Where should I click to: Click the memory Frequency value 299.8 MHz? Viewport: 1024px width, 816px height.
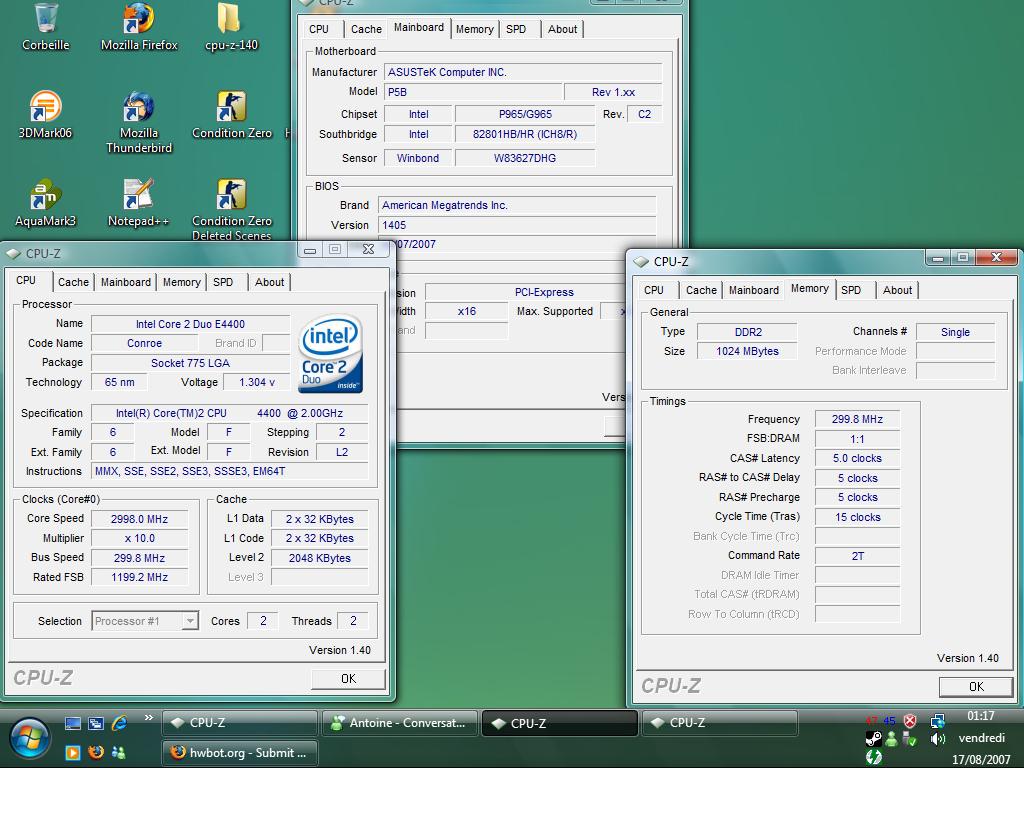click(x=857, y=419)
